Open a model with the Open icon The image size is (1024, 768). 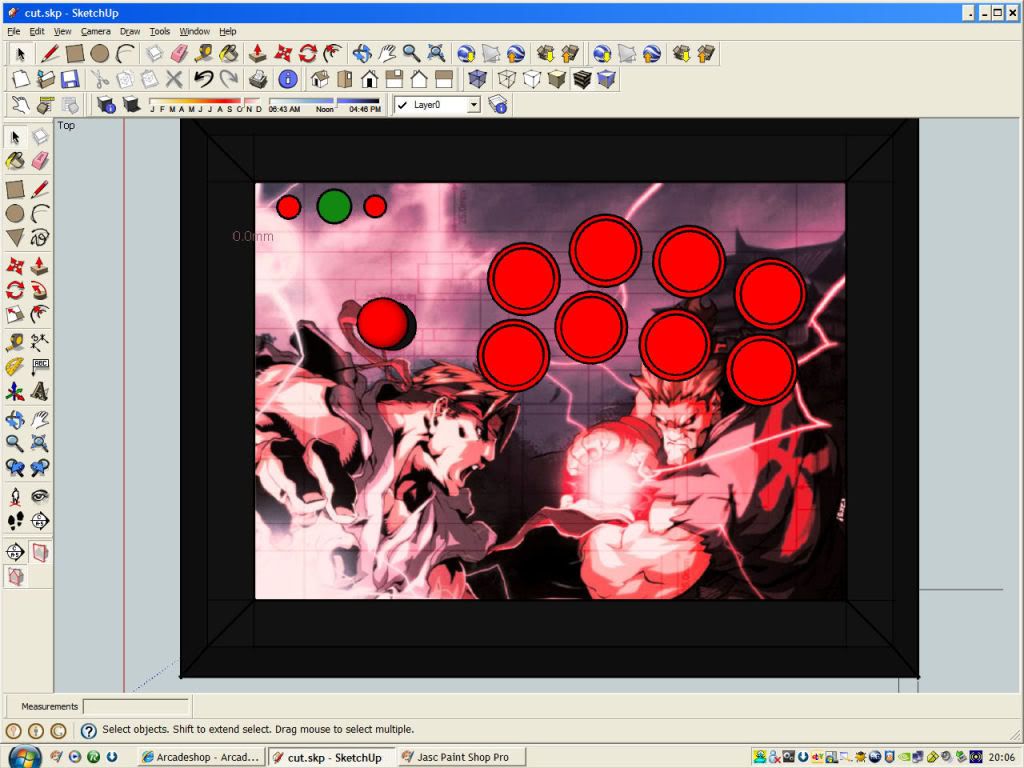point(45,79)
